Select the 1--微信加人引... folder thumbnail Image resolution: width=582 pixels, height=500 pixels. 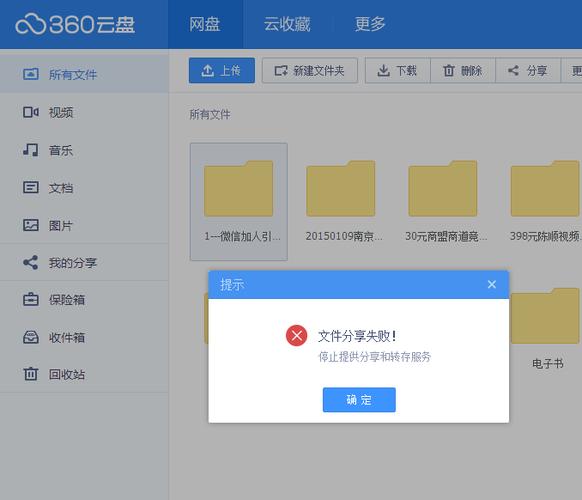239,189
